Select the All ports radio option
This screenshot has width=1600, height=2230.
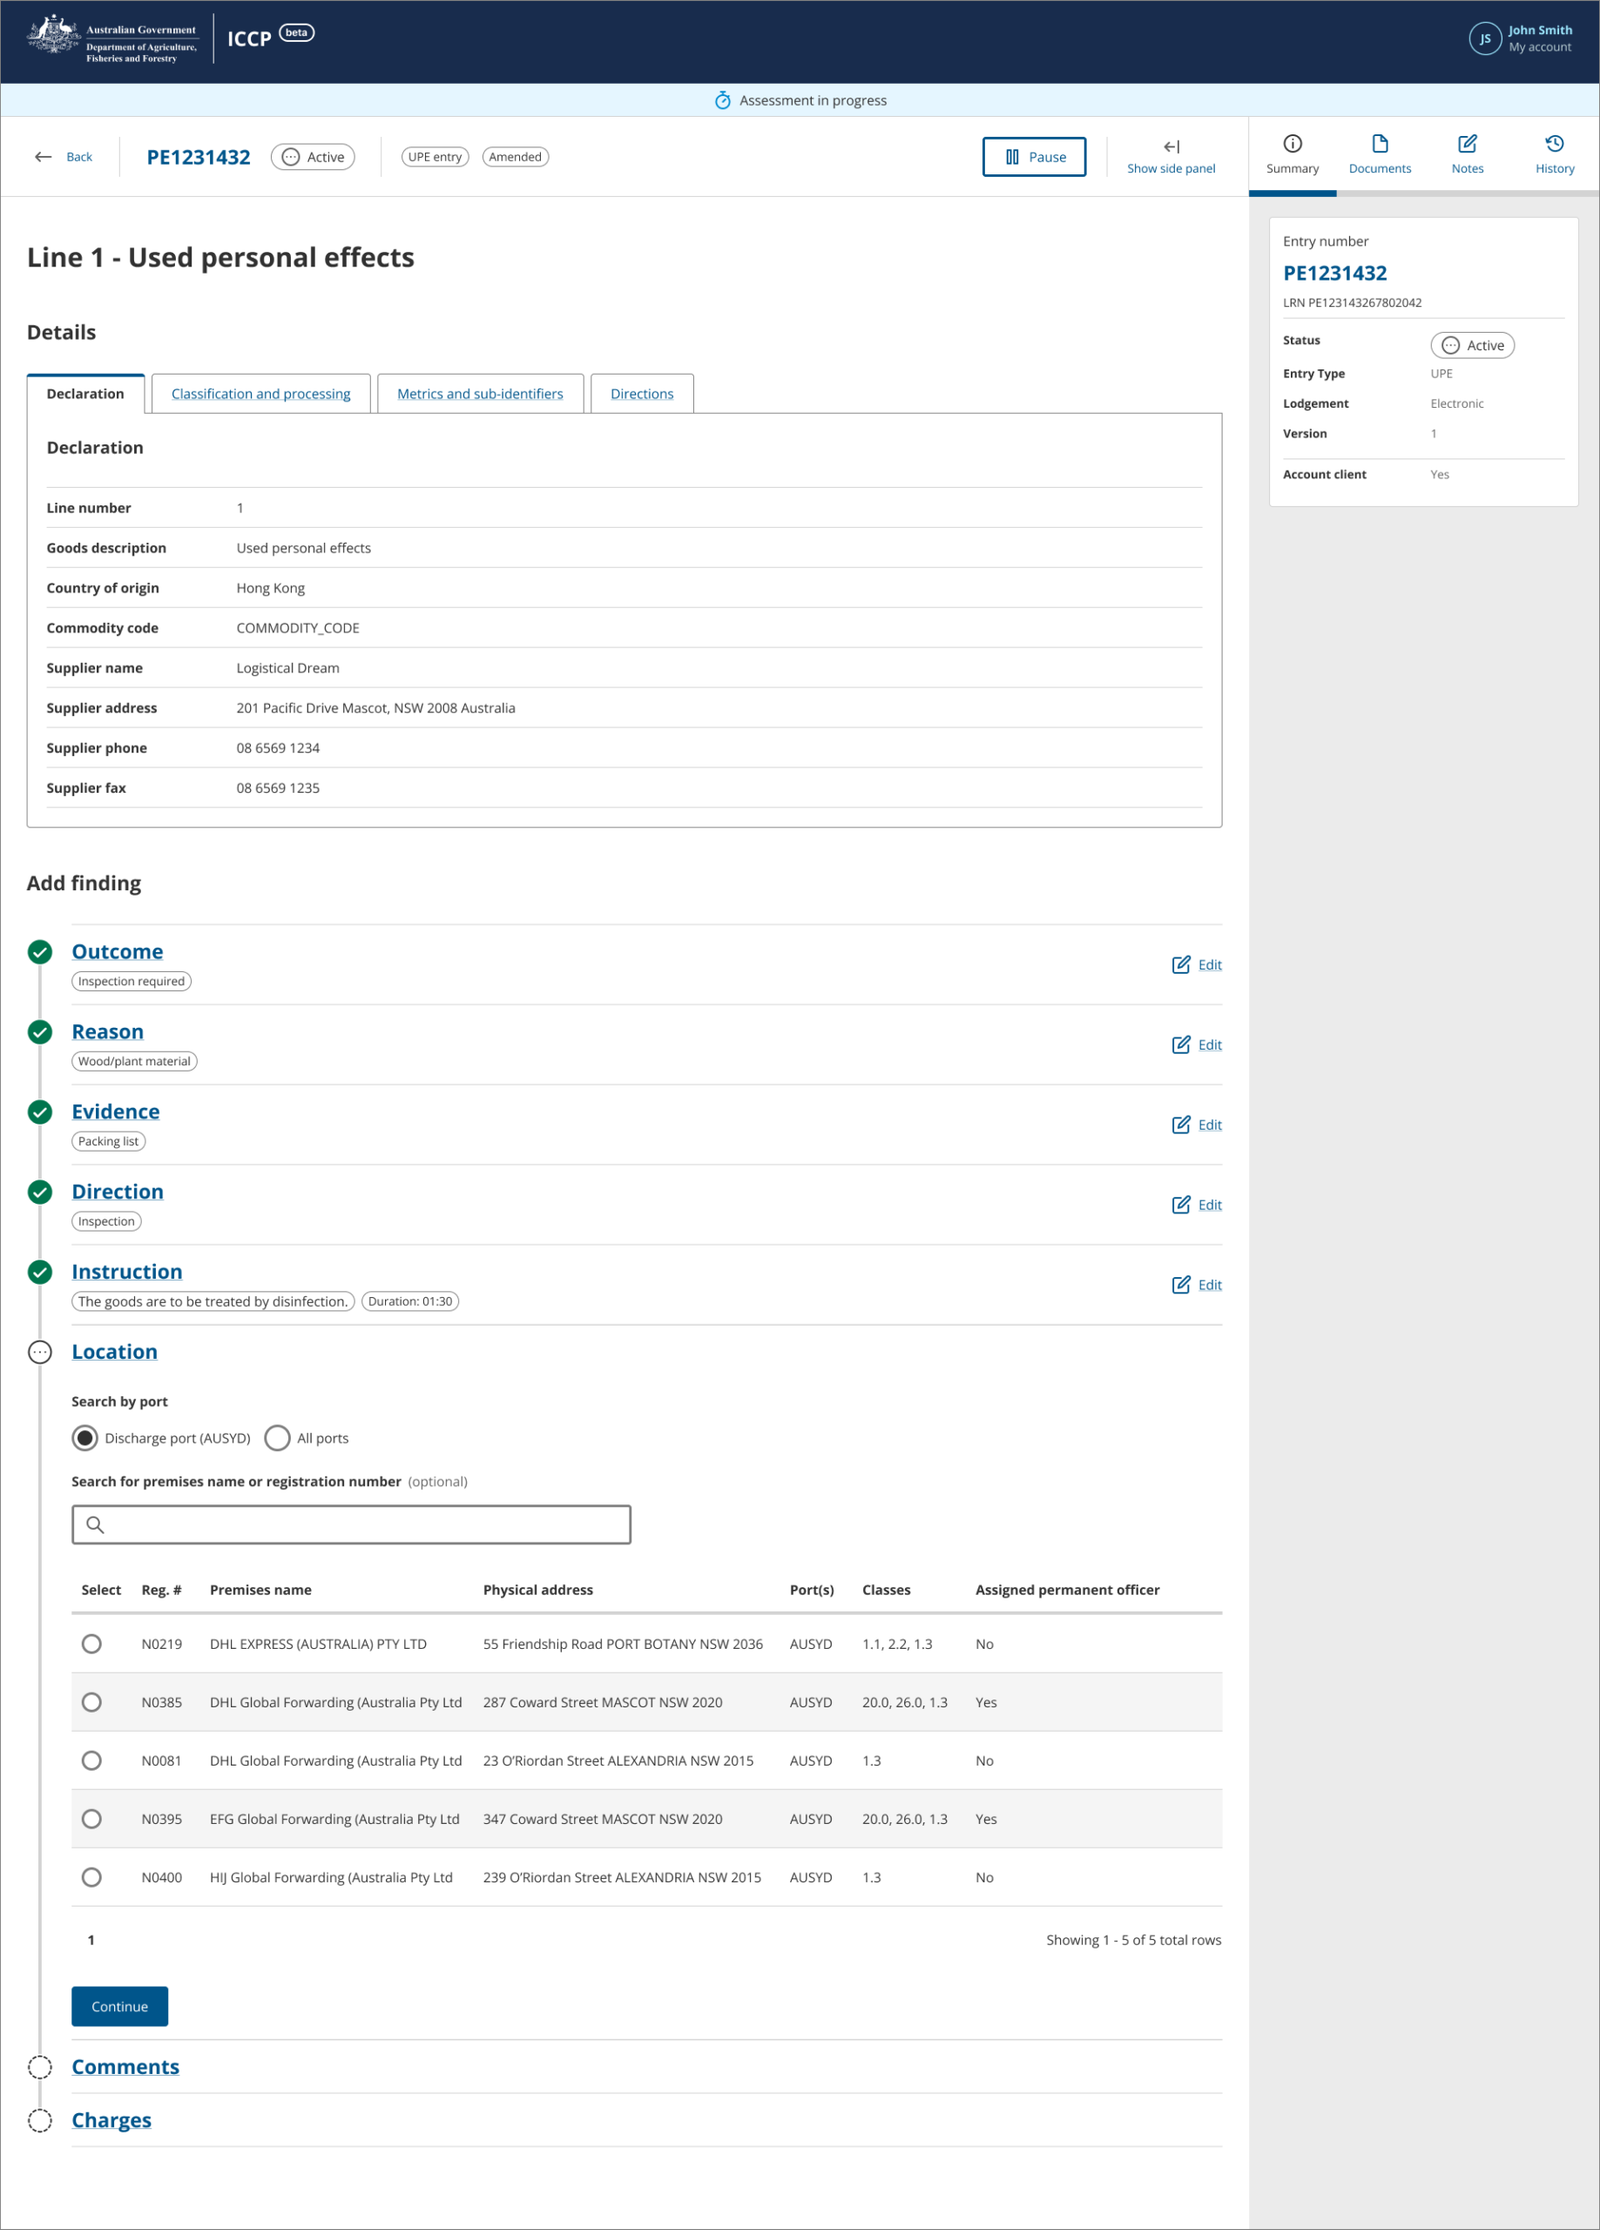(x=277, y=1438)
